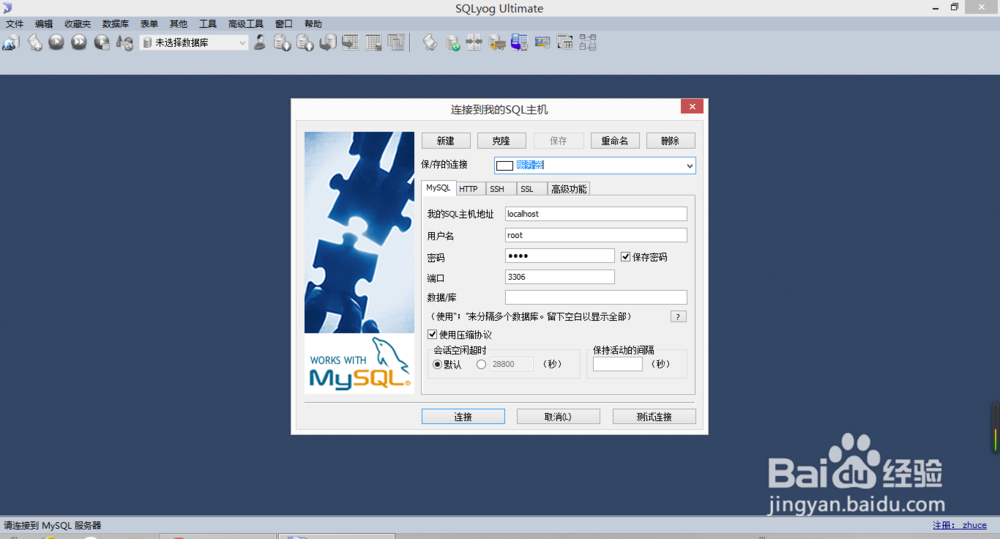The image size is (1000, 539).
Task: Close the connection dialog with the red X
Action: 692,107
